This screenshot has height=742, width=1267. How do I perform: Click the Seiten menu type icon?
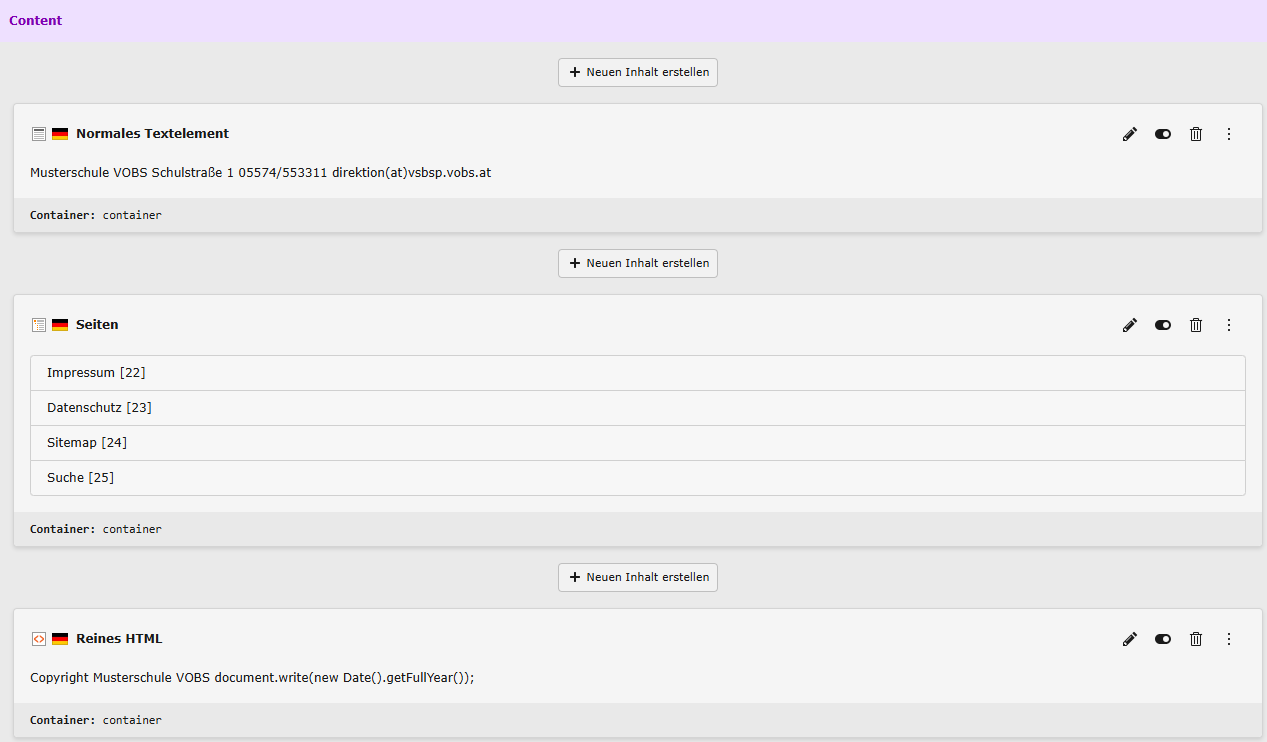[x=39, y=325]
